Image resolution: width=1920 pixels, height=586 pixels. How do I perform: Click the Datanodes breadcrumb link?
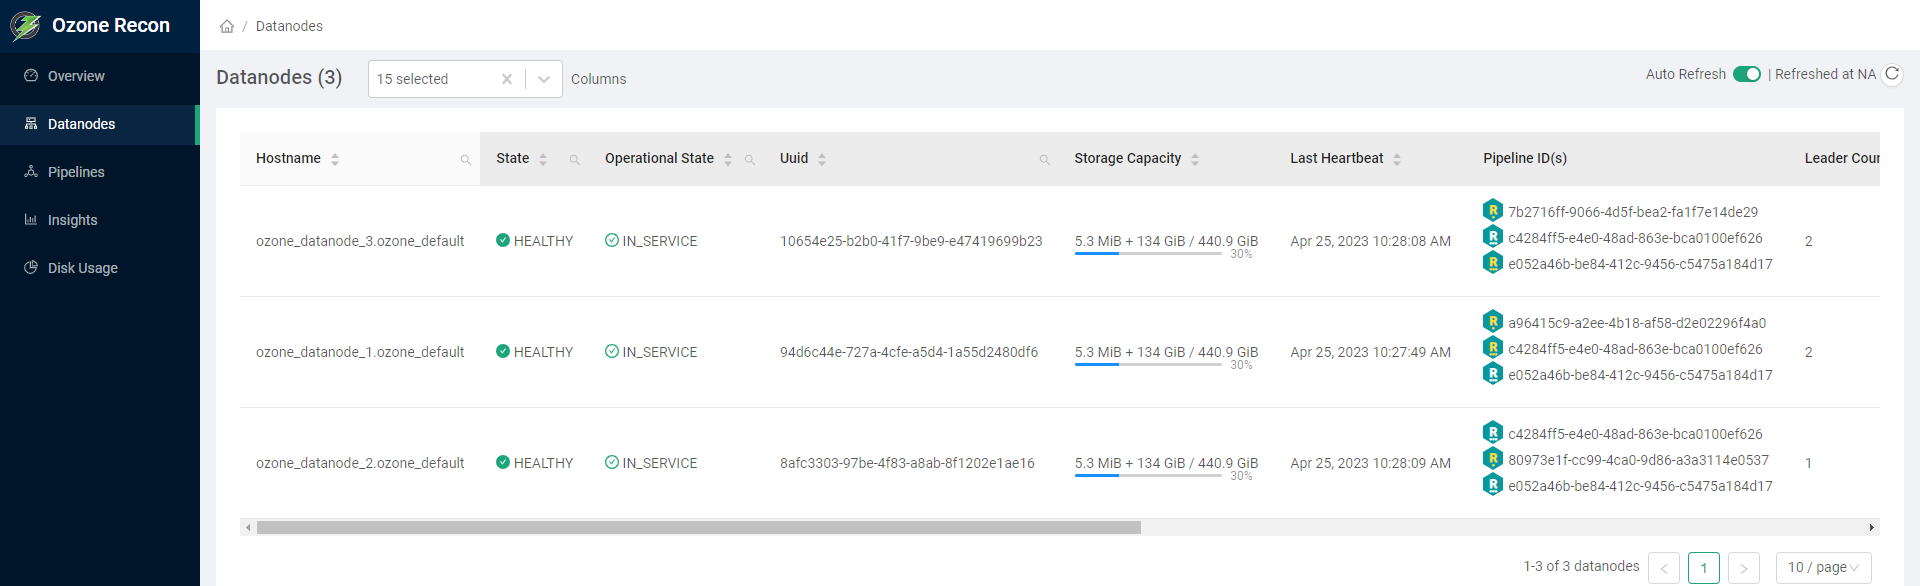coord(289,26)
